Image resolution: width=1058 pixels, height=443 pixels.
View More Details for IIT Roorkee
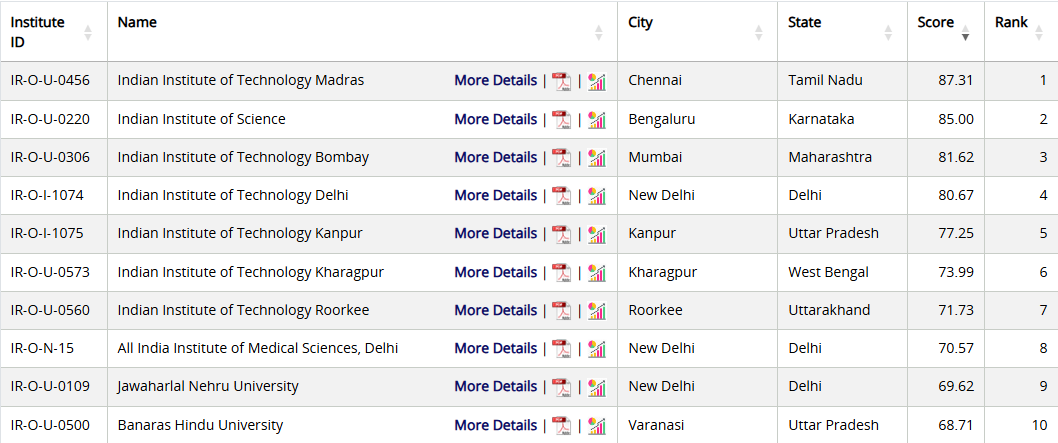click(x=495, y=310)
